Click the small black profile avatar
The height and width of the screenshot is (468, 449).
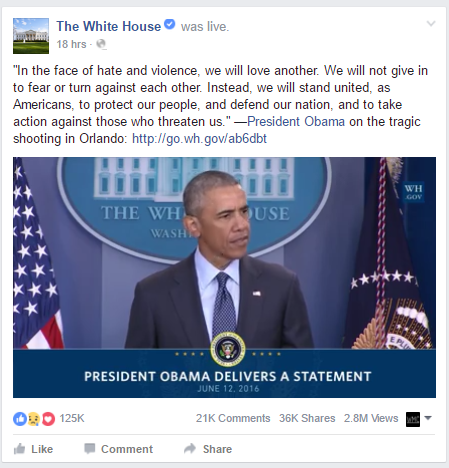(x=413, y=419)
